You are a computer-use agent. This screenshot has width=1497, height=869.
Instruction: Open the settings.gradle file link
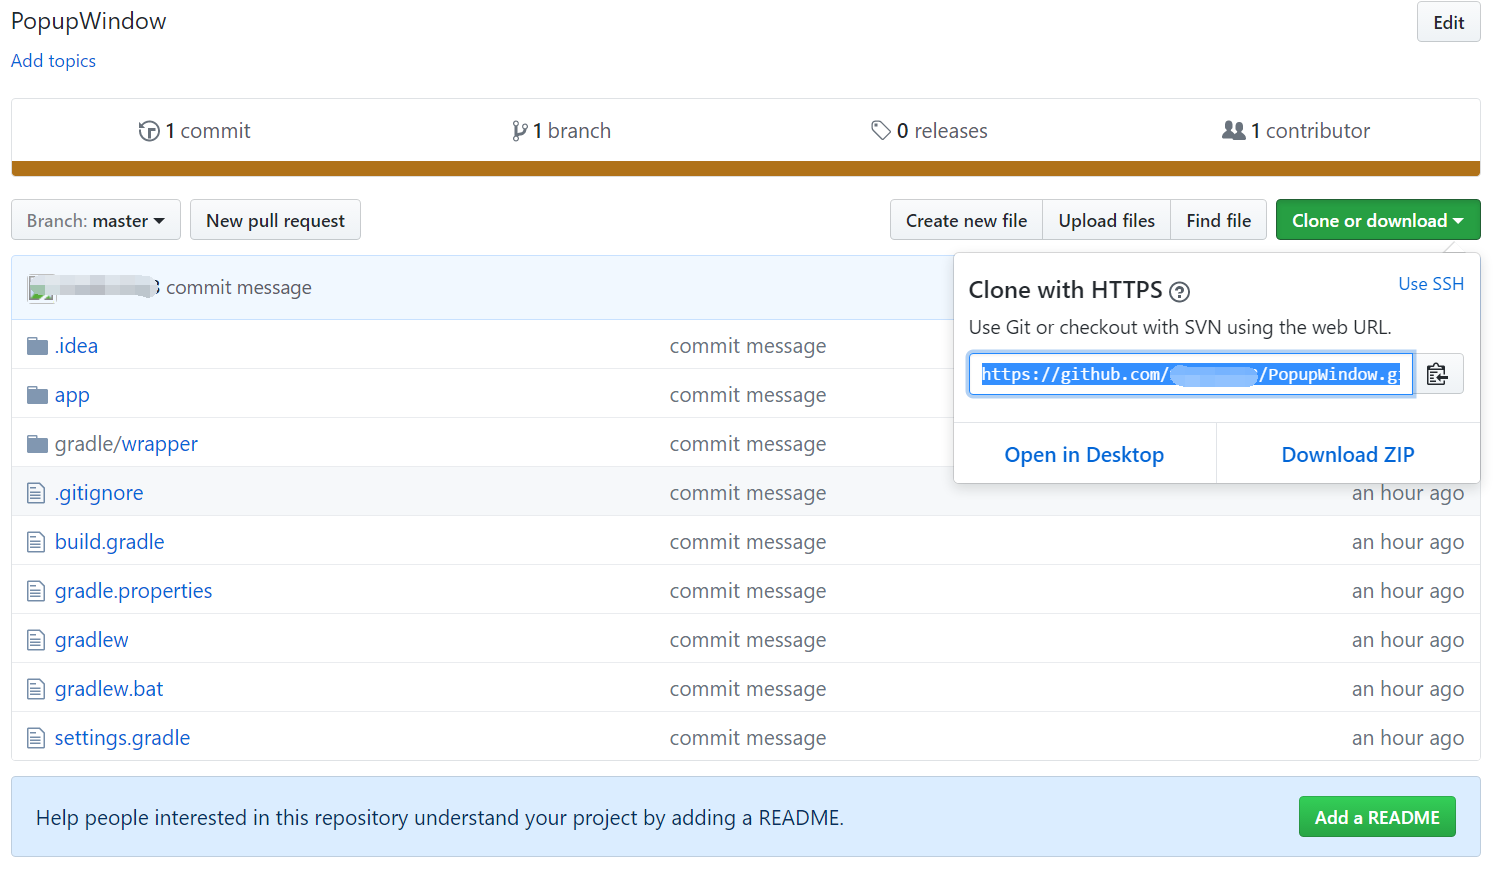[122, 738]
